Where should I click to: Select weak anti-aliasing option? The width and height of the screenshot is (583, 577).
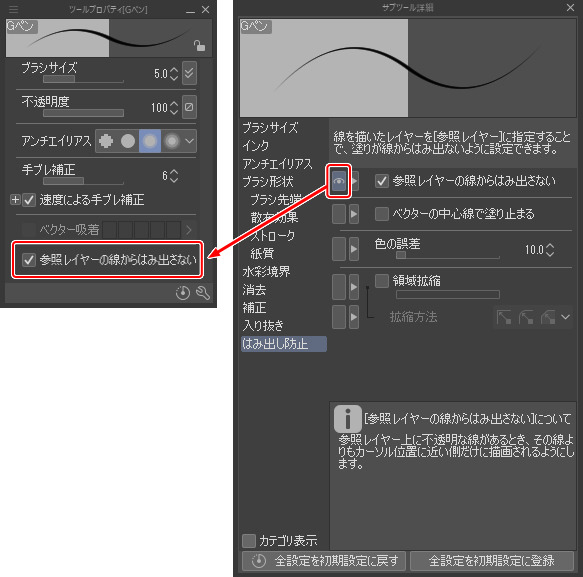[x=128, y=141]
